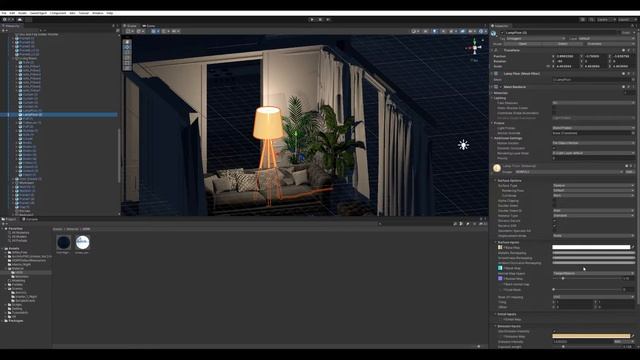Select the dark blue material thumbnail in Project
Viewport: 640px width, 360px height.
click(x=64, y=242)
